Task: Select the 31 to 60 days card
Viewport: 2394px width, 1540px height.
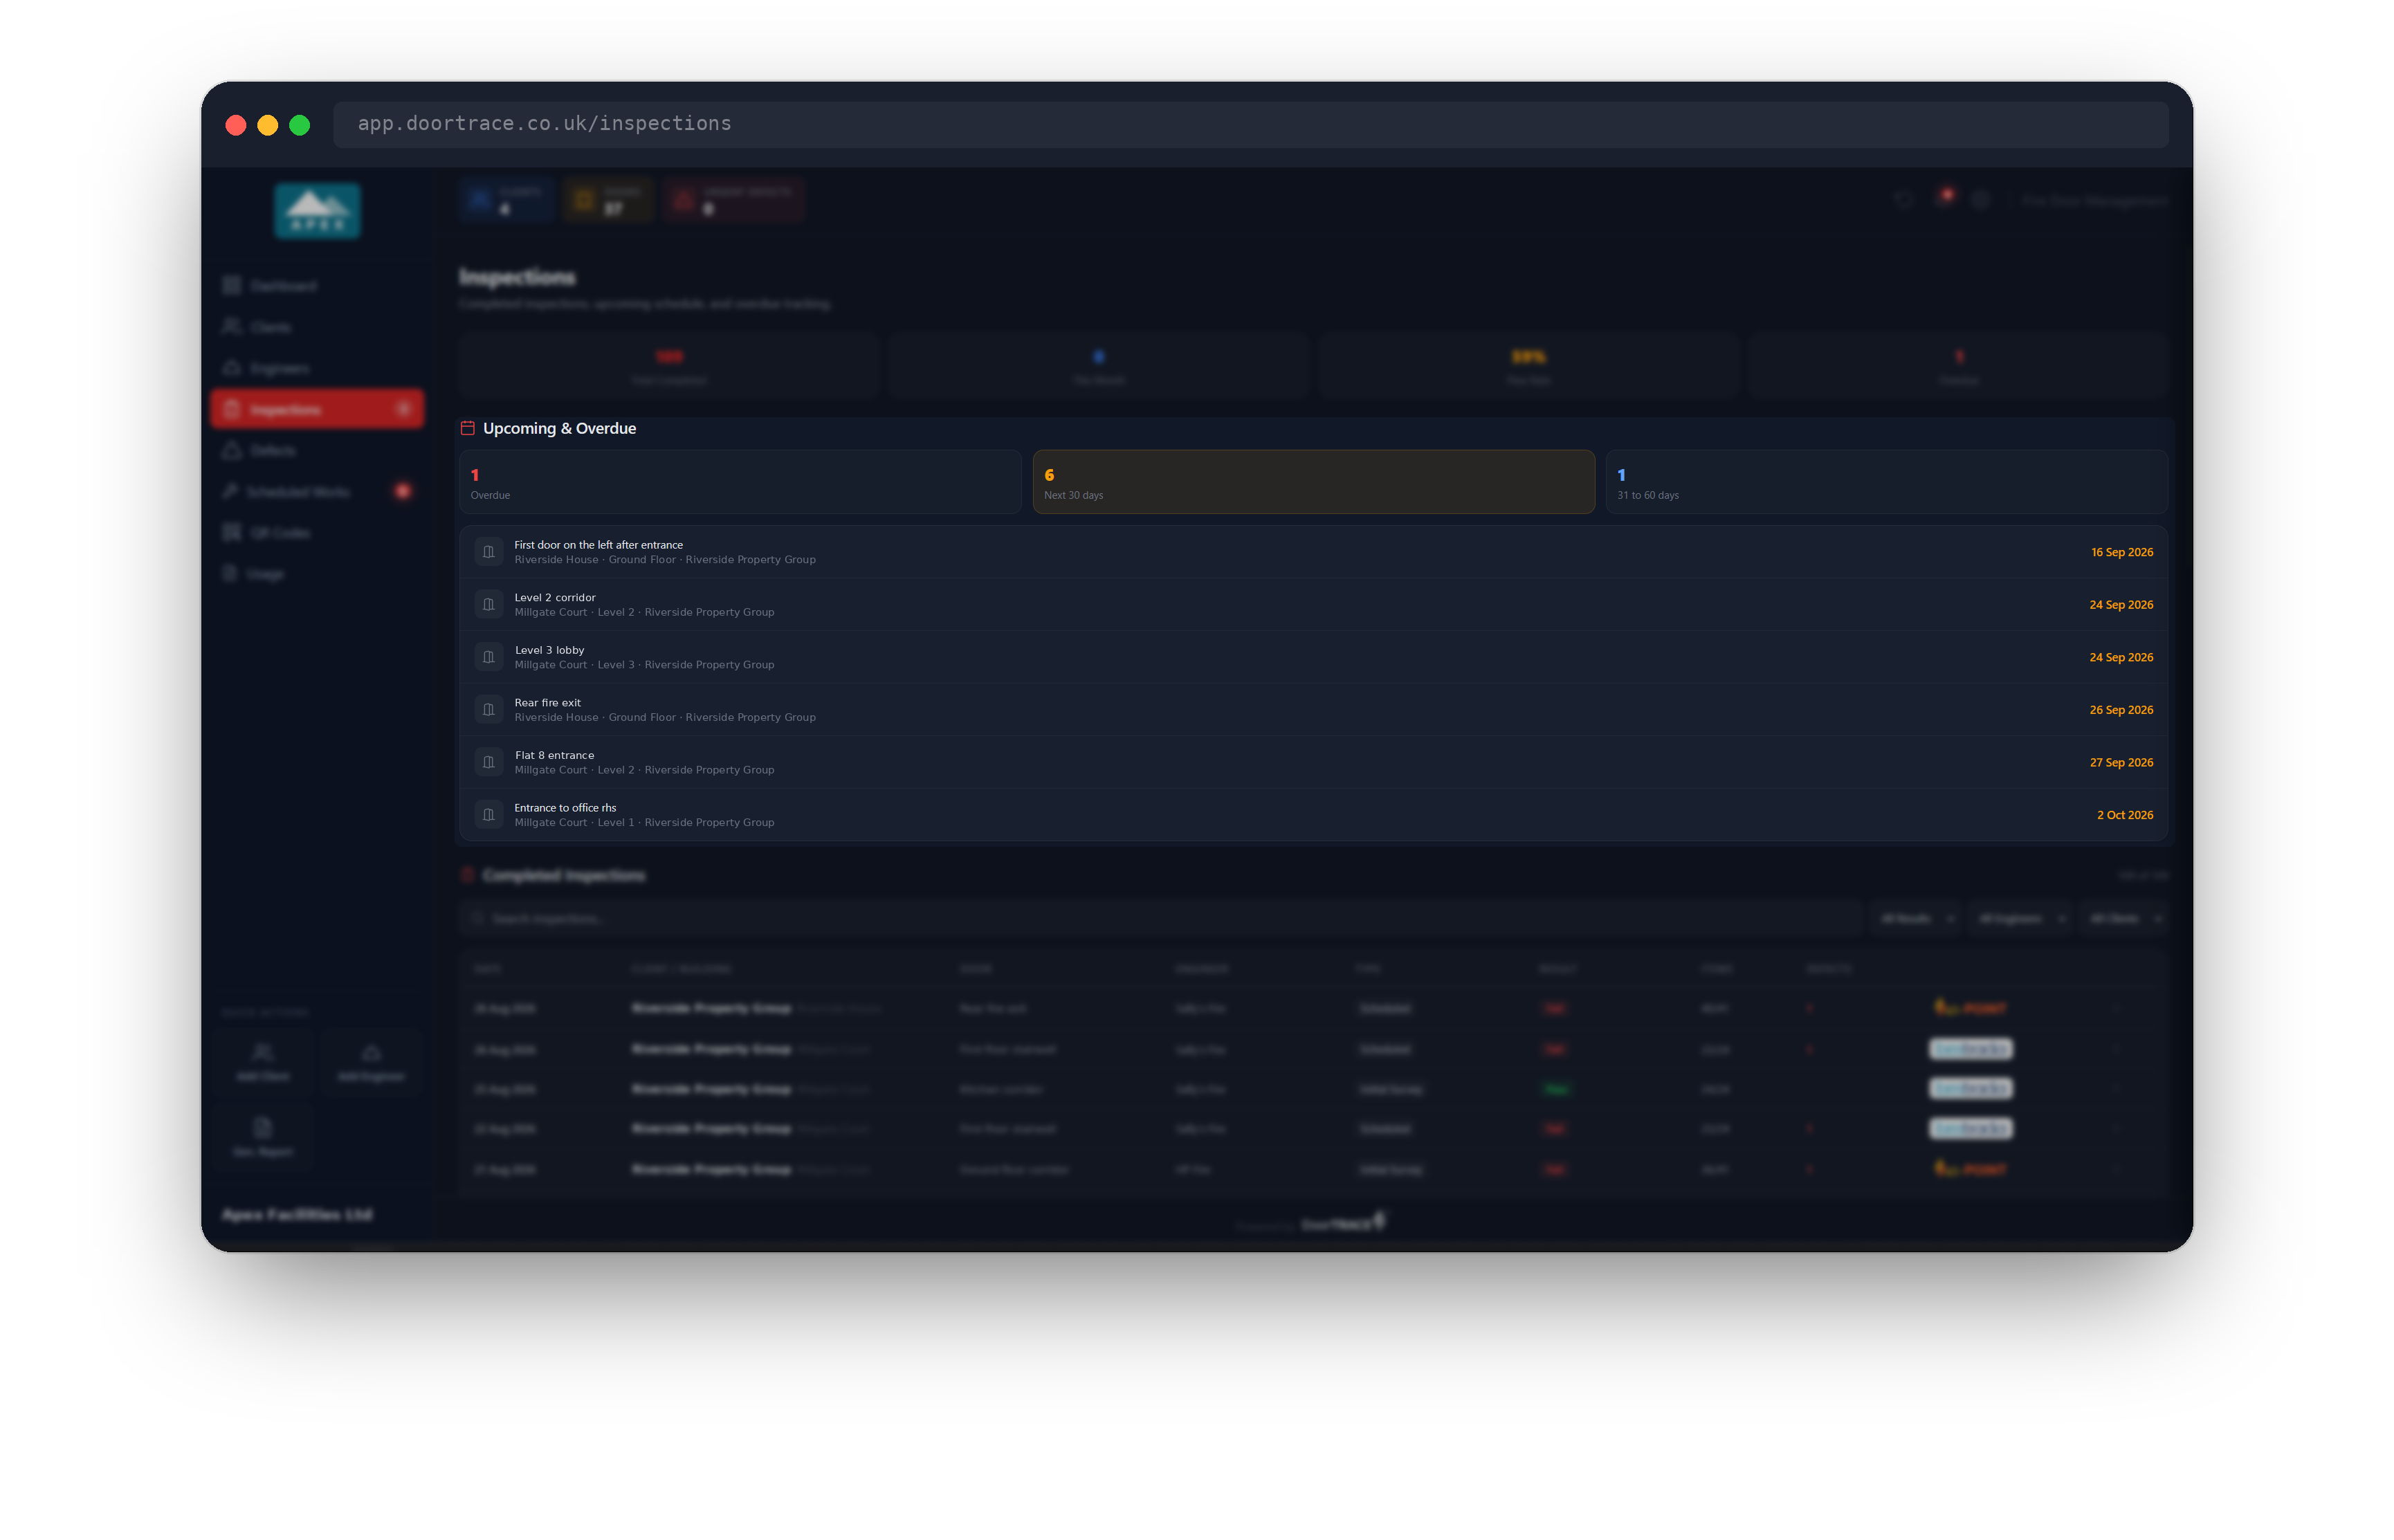Action: coord(1886,482)
